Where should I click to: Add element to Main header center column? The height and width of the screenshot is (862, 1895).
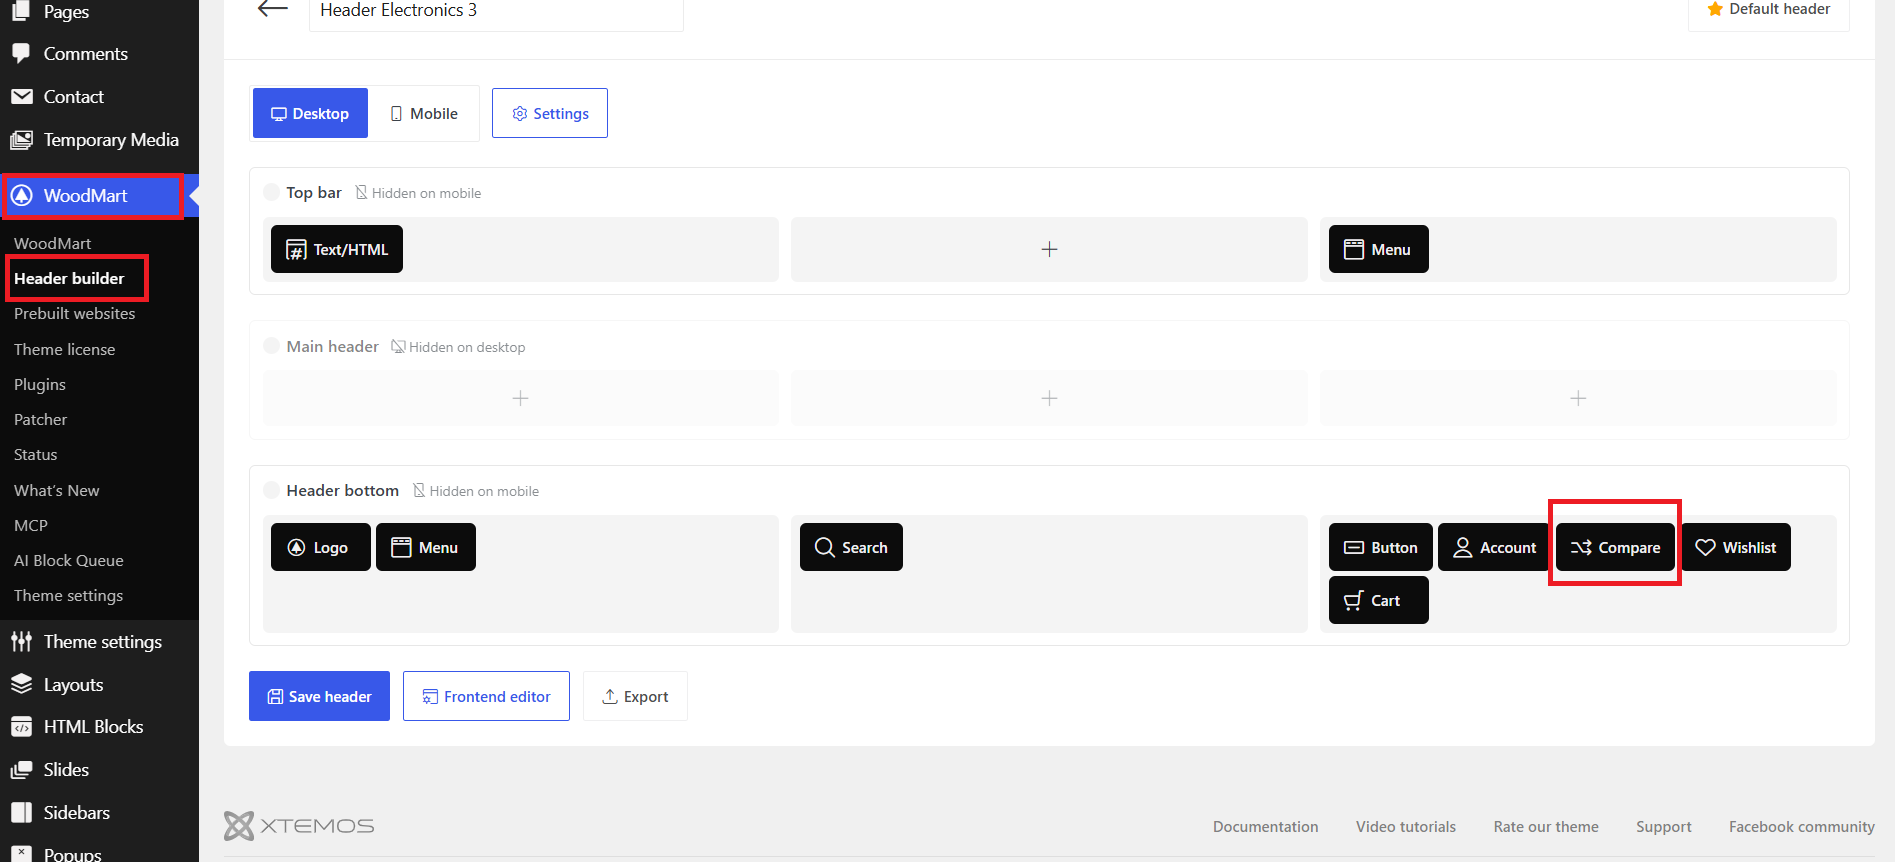1049,398
